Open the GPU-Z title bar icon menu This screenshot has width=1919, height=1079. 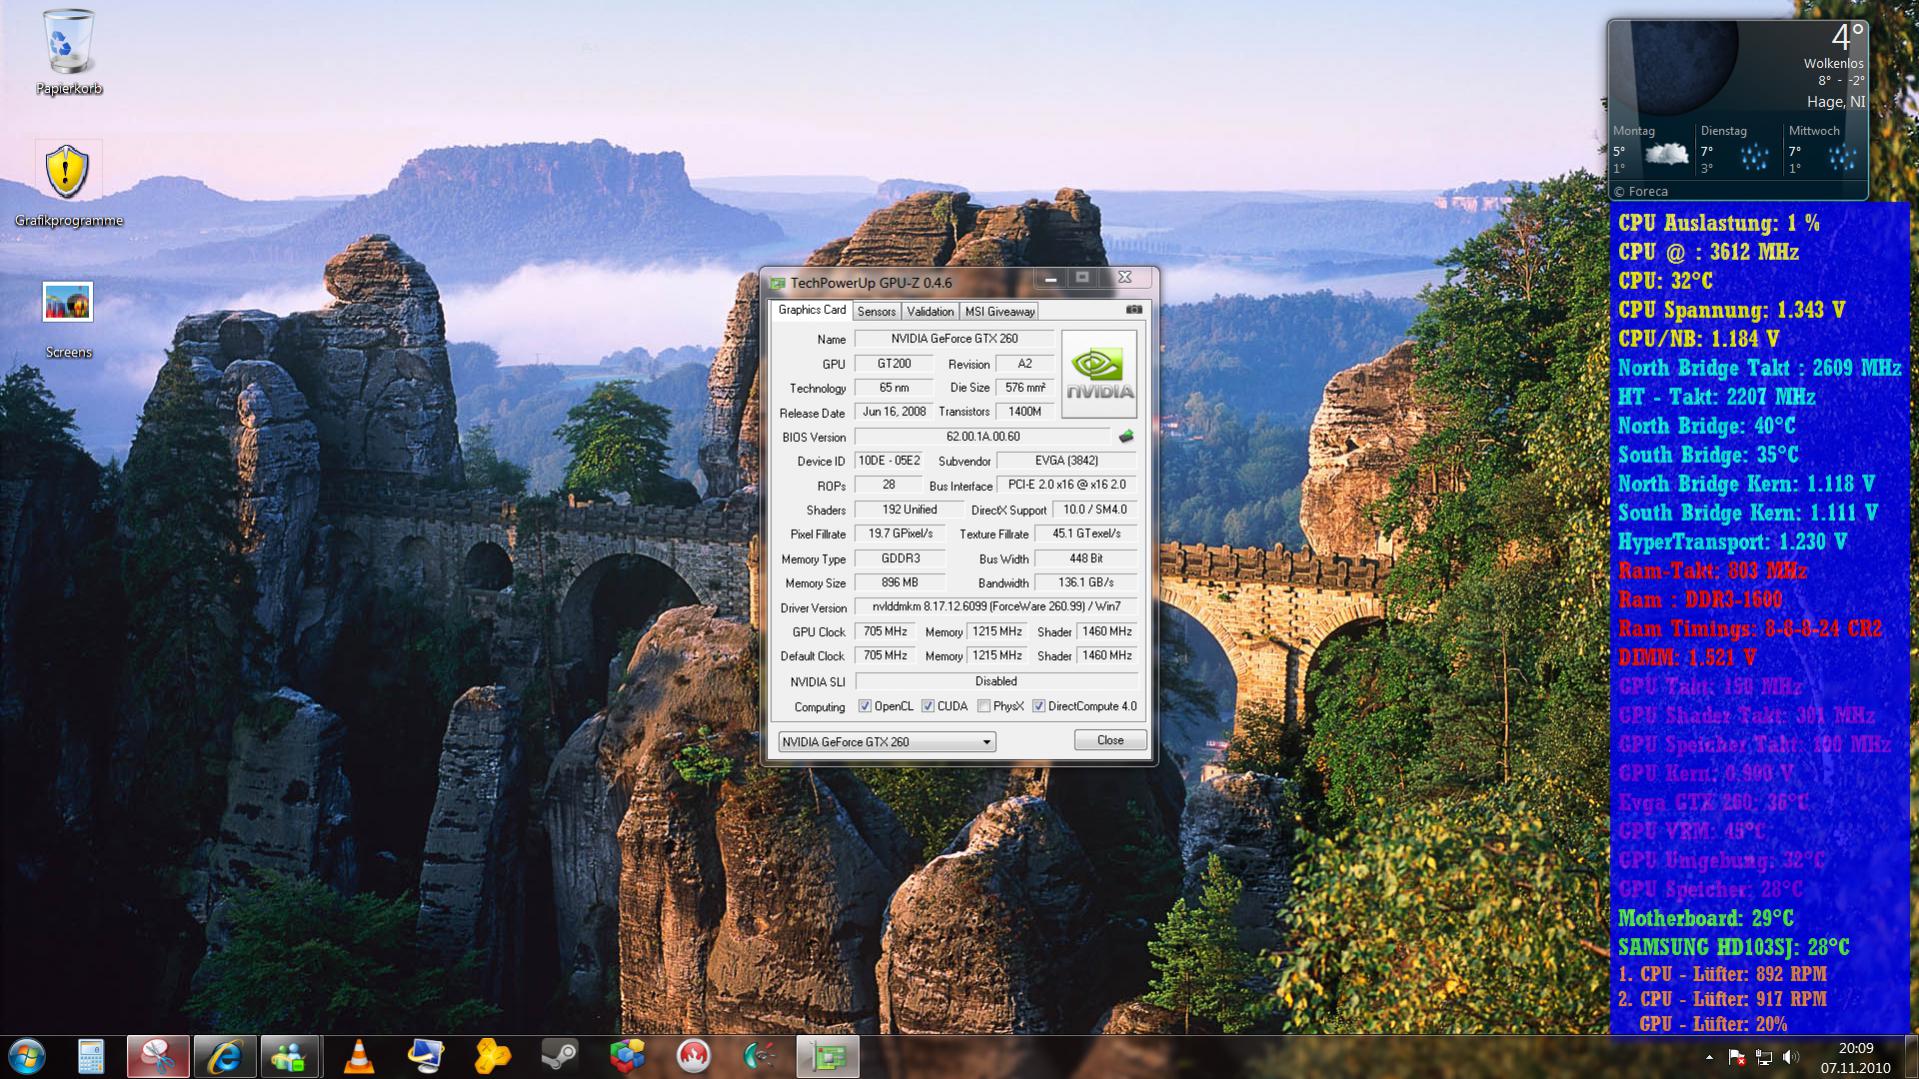(x=777, y=283)
